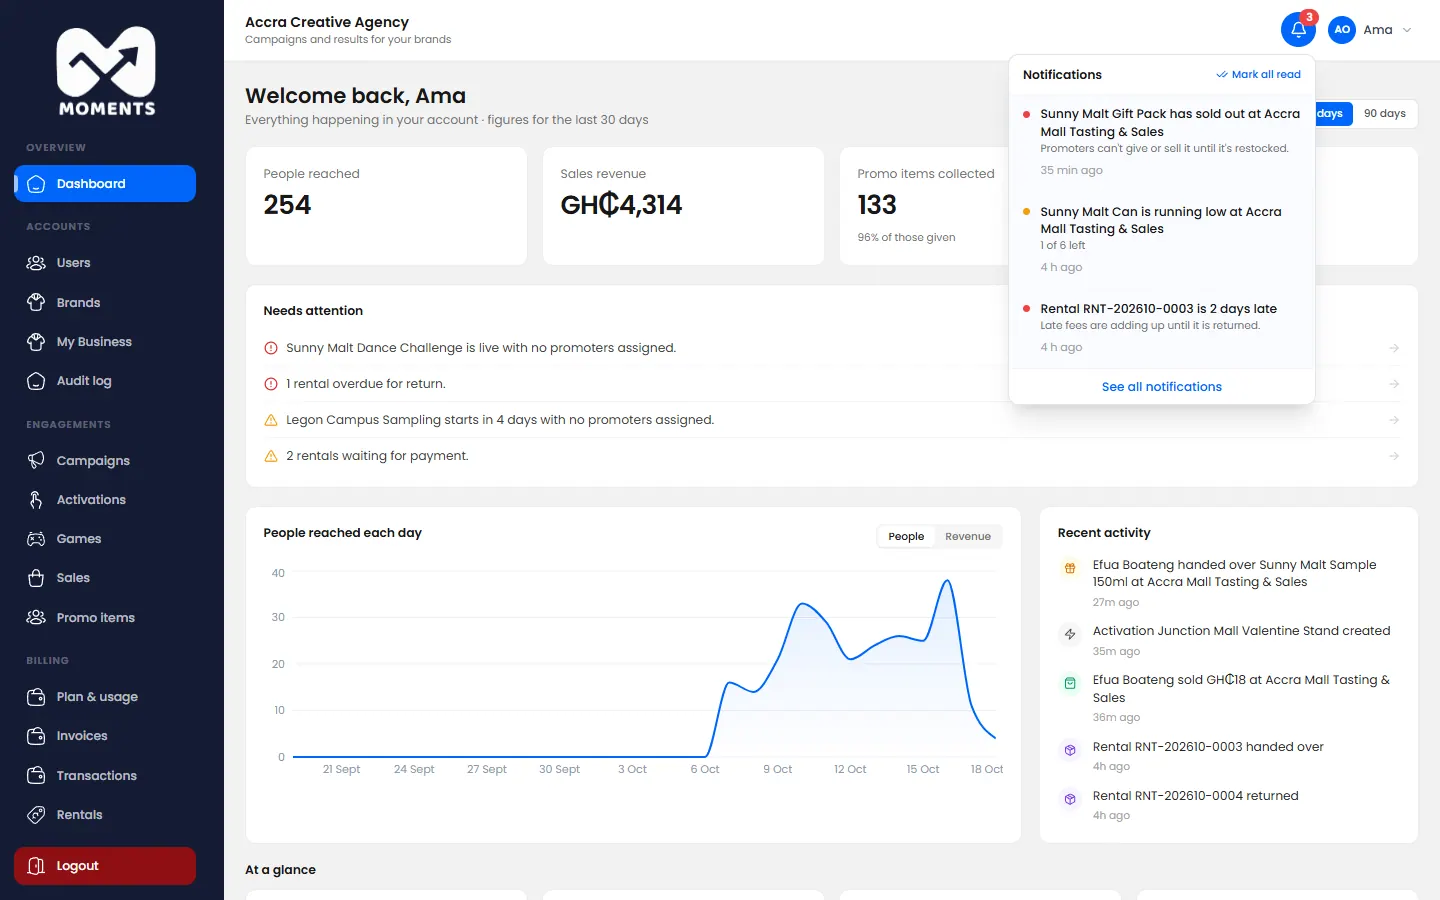Open the Sunny Malt Gift Pack sold out notification
Screen dimensions: 1440x900
click(x=1162, y=142)
